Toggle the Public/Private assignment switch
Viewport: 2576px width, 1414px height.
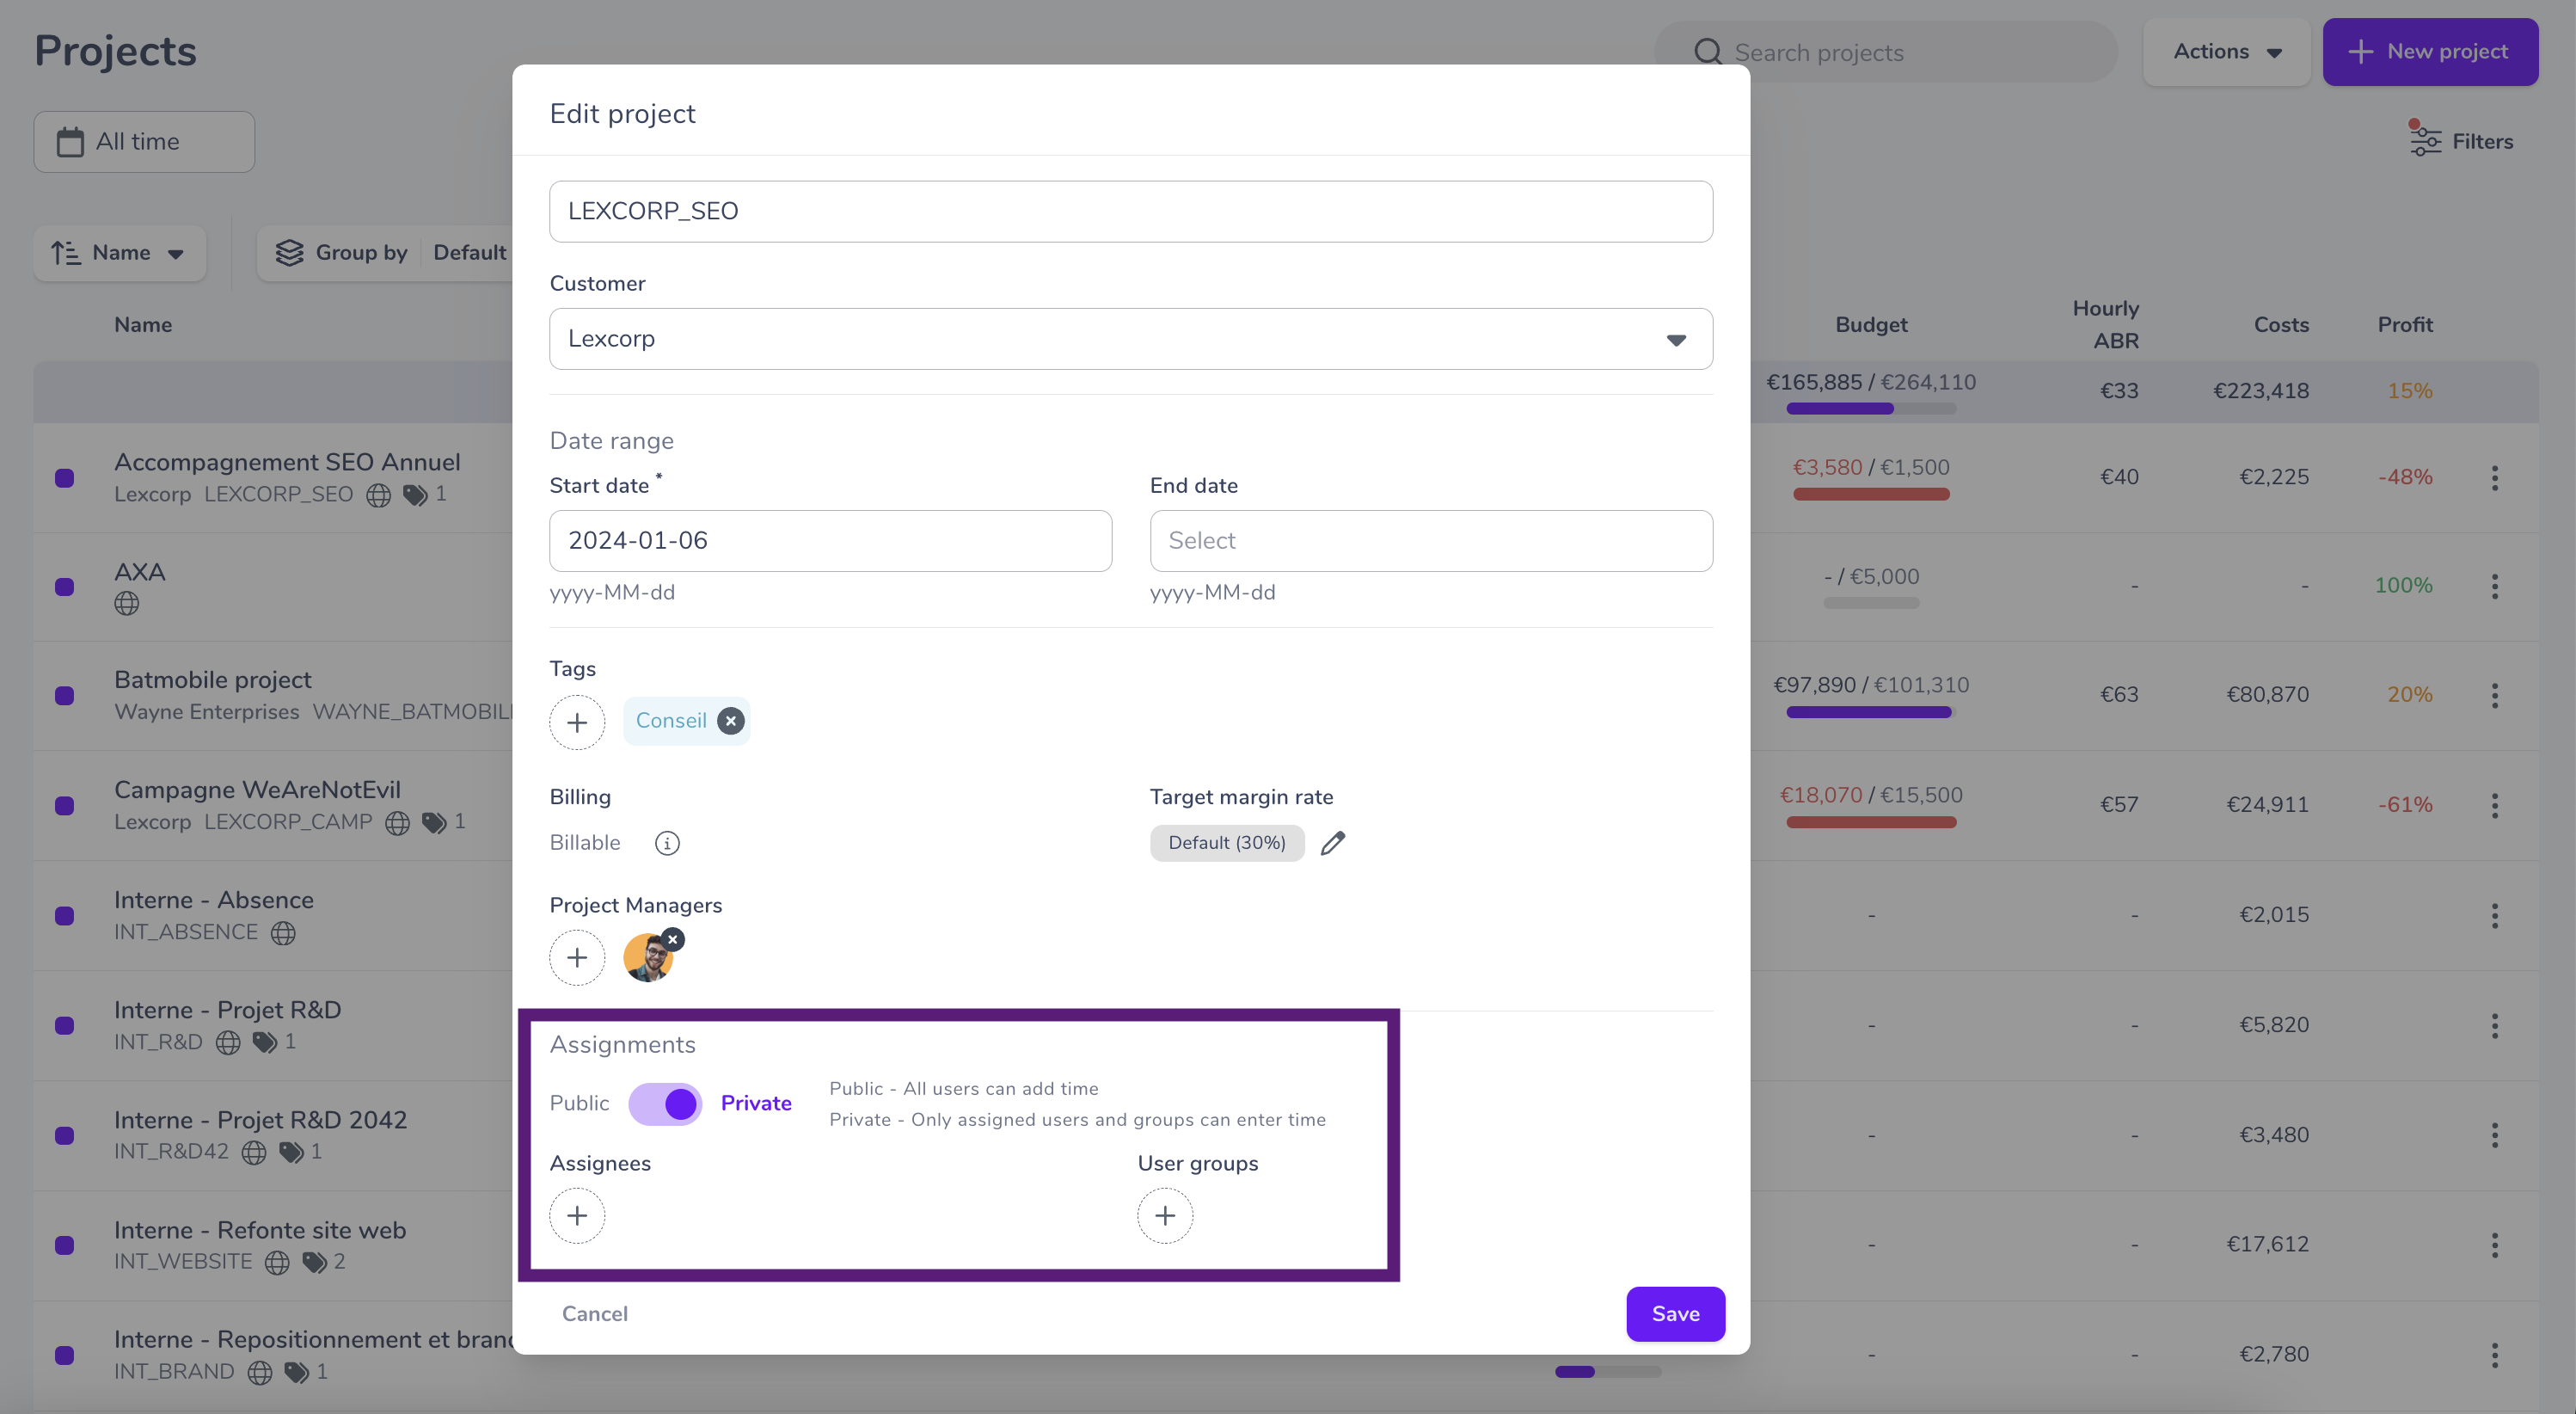pos(665,1104)
